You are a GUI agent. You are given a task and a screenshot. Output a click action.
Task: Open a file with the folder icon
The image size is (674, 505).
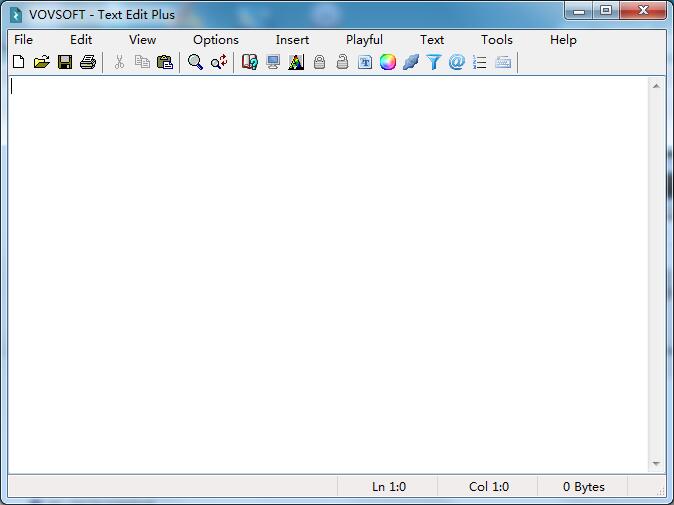pos(41,62)
